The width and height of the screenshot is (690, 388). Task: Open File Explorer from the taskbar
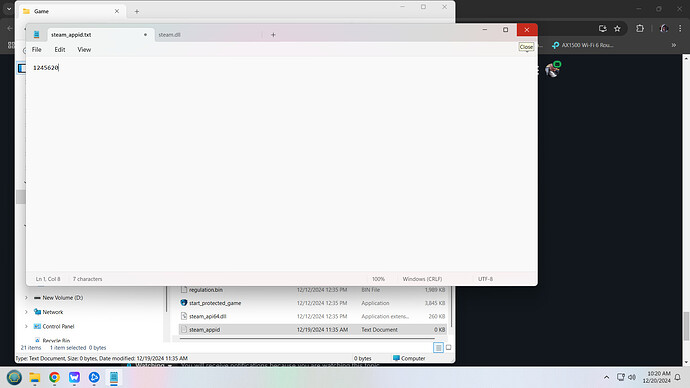click(34, 377)
